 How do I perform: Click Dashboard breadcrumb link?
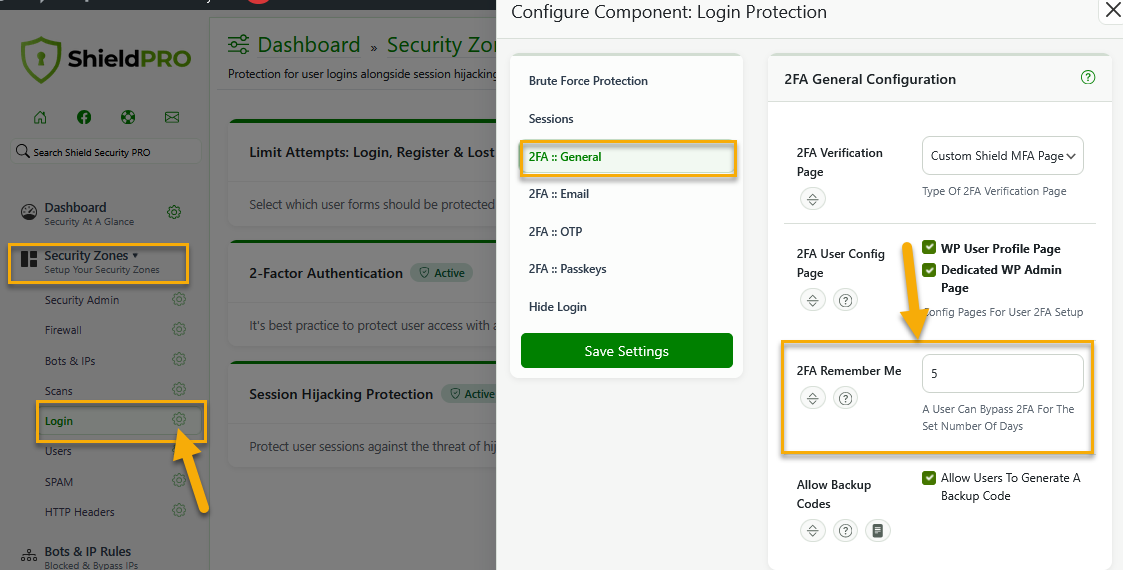point(309,44)
